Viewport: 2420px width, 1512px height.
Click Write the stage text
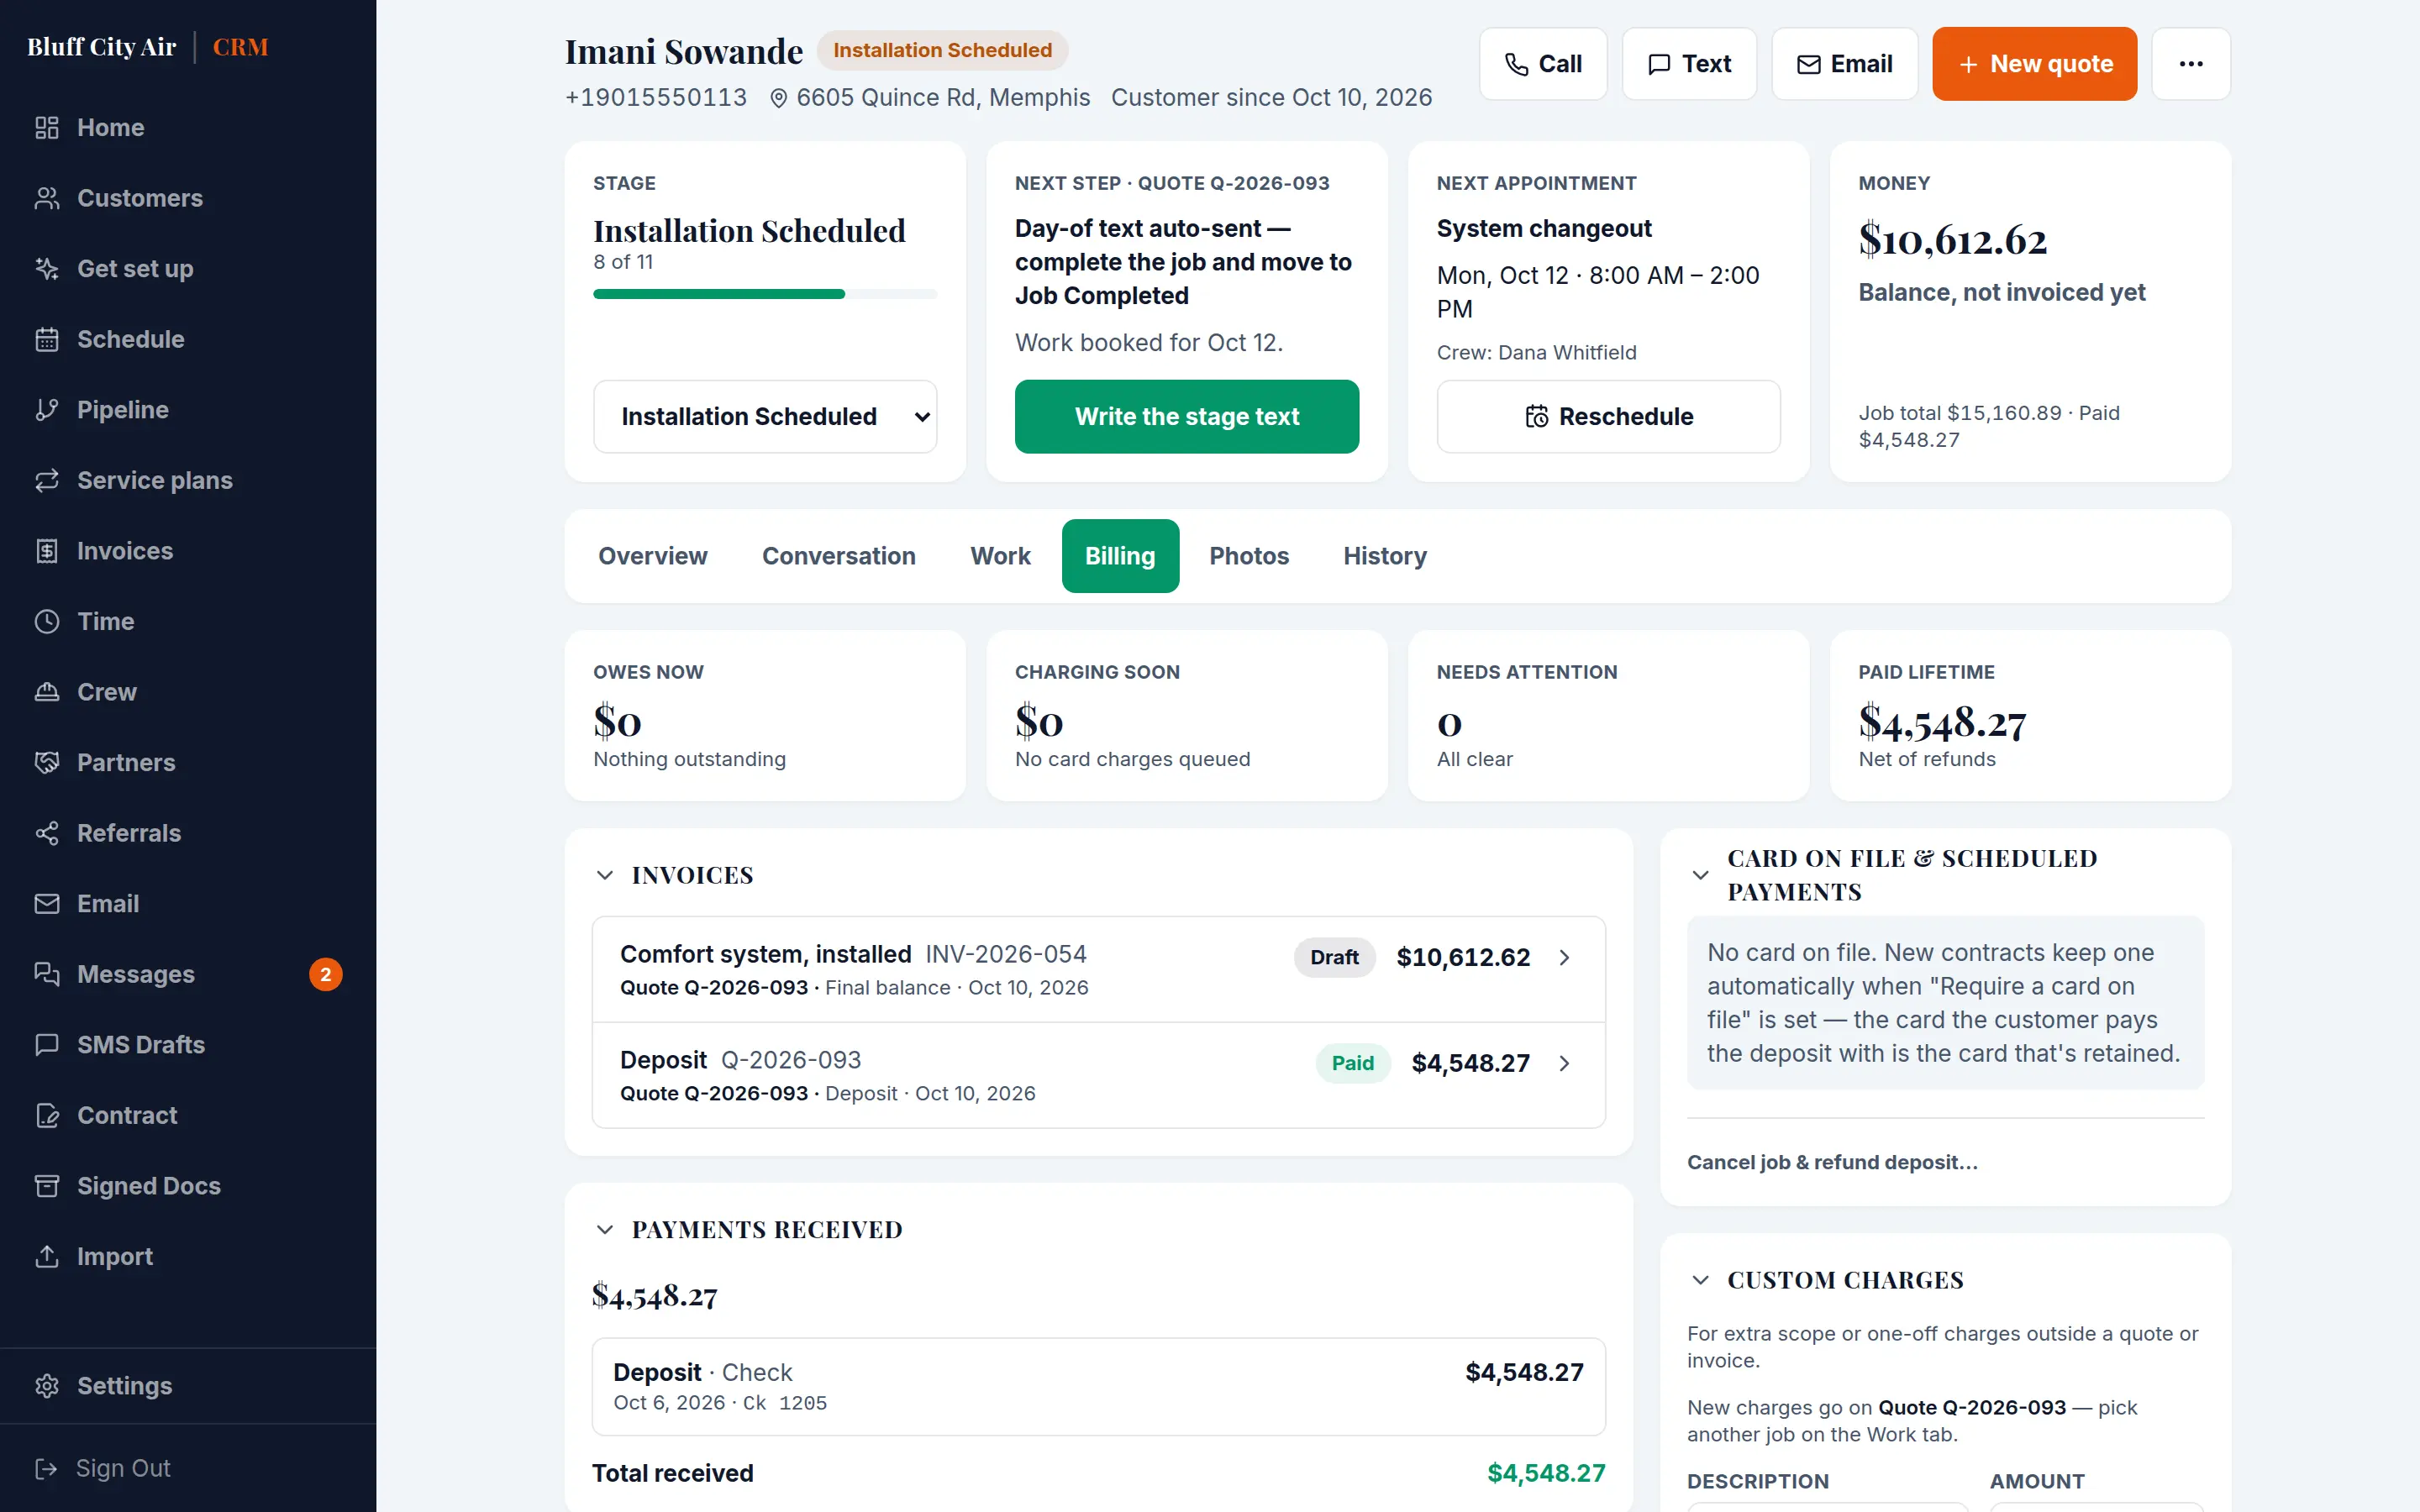tap(1187, 416)
